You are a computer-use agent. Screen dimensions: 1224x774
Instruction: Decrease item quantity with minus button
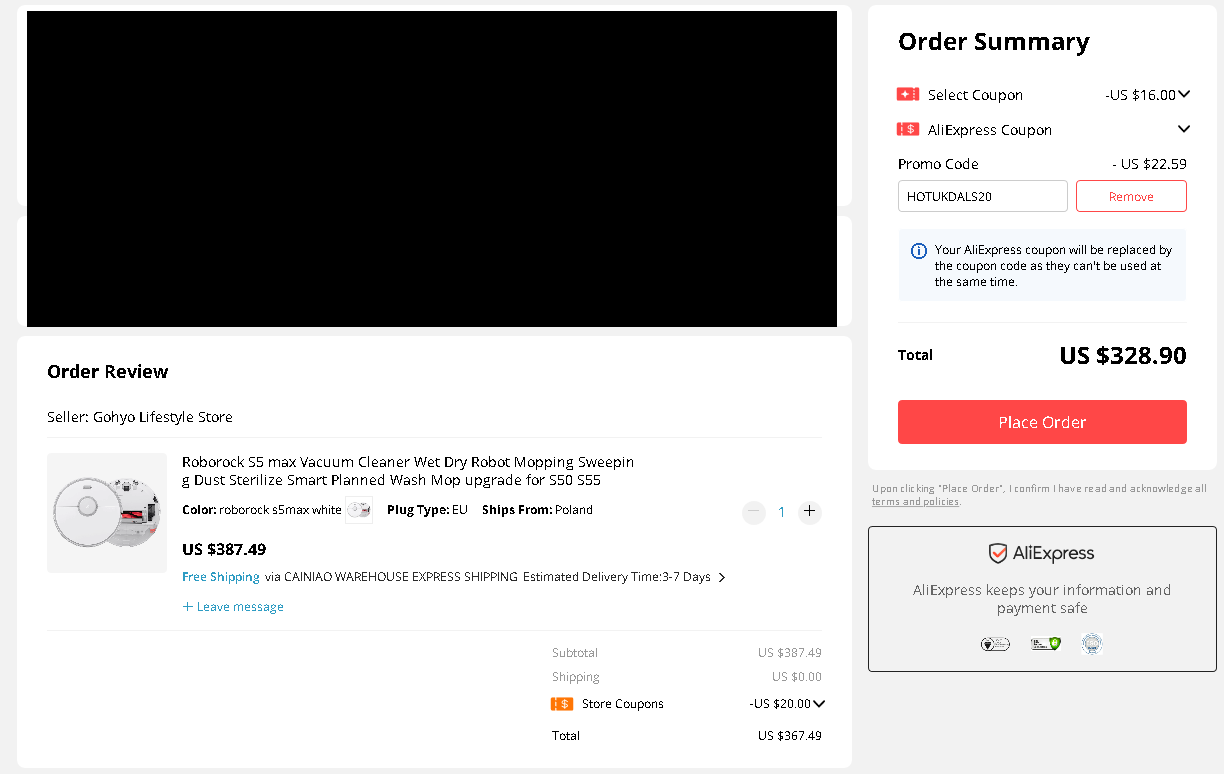[754, 512]
